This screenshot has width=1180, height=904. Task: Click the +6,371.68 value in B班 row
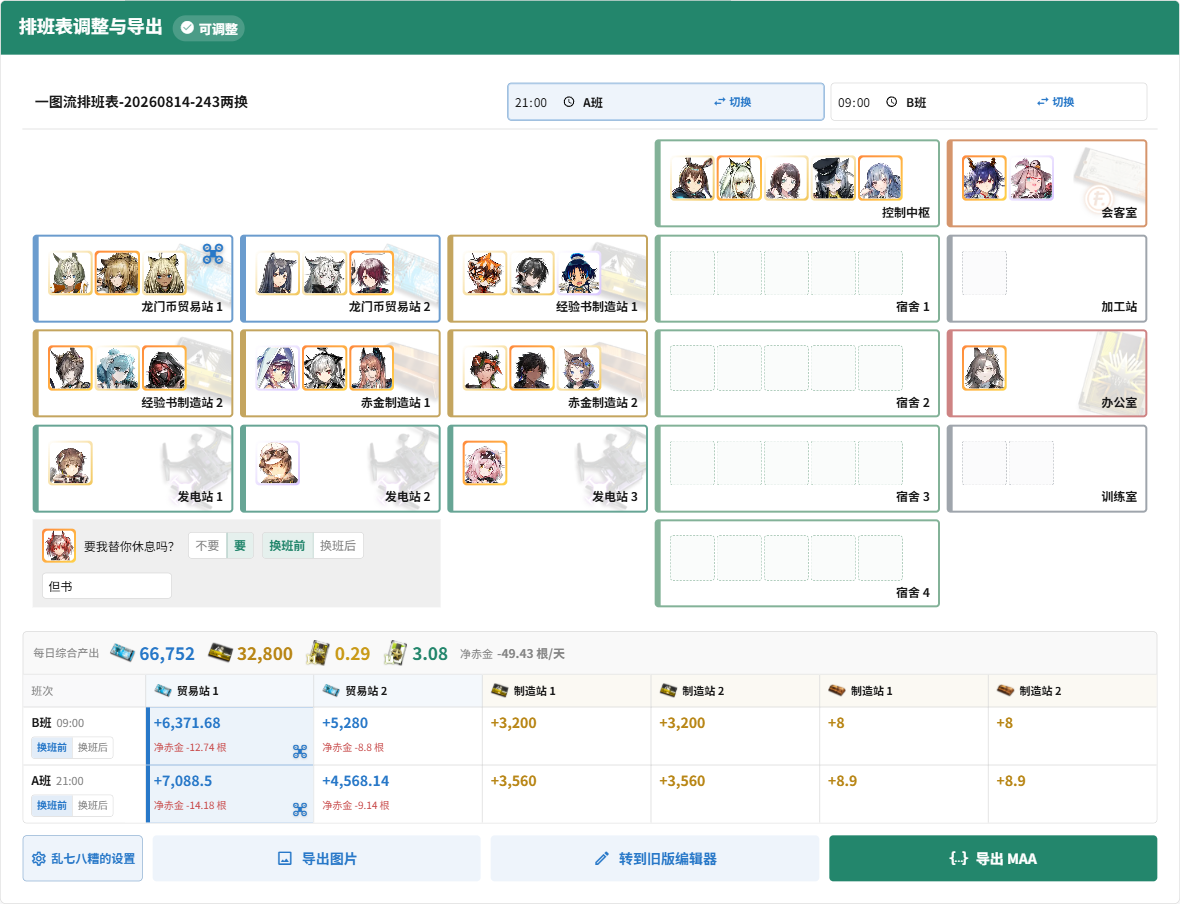click(187, 723)
